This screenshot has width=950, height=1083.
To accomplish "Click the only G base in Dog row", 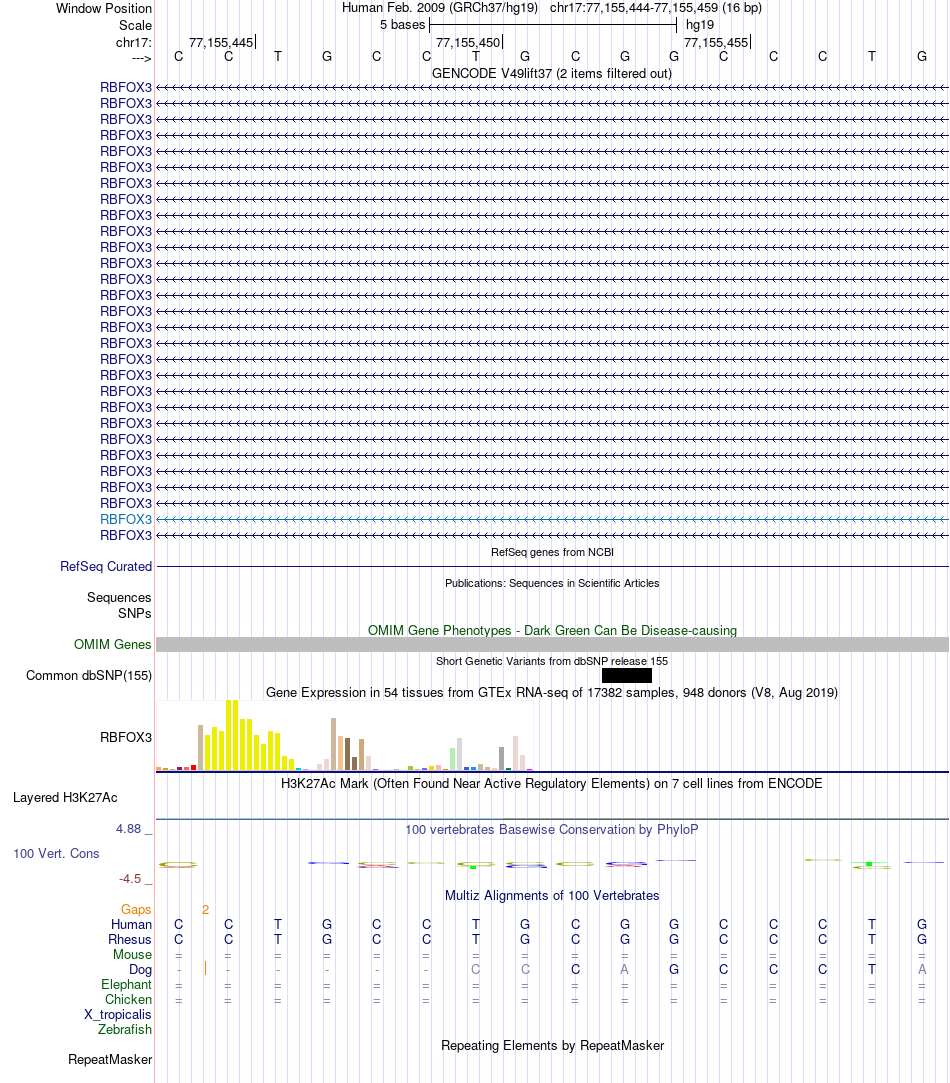I will (x=674, y=970).
